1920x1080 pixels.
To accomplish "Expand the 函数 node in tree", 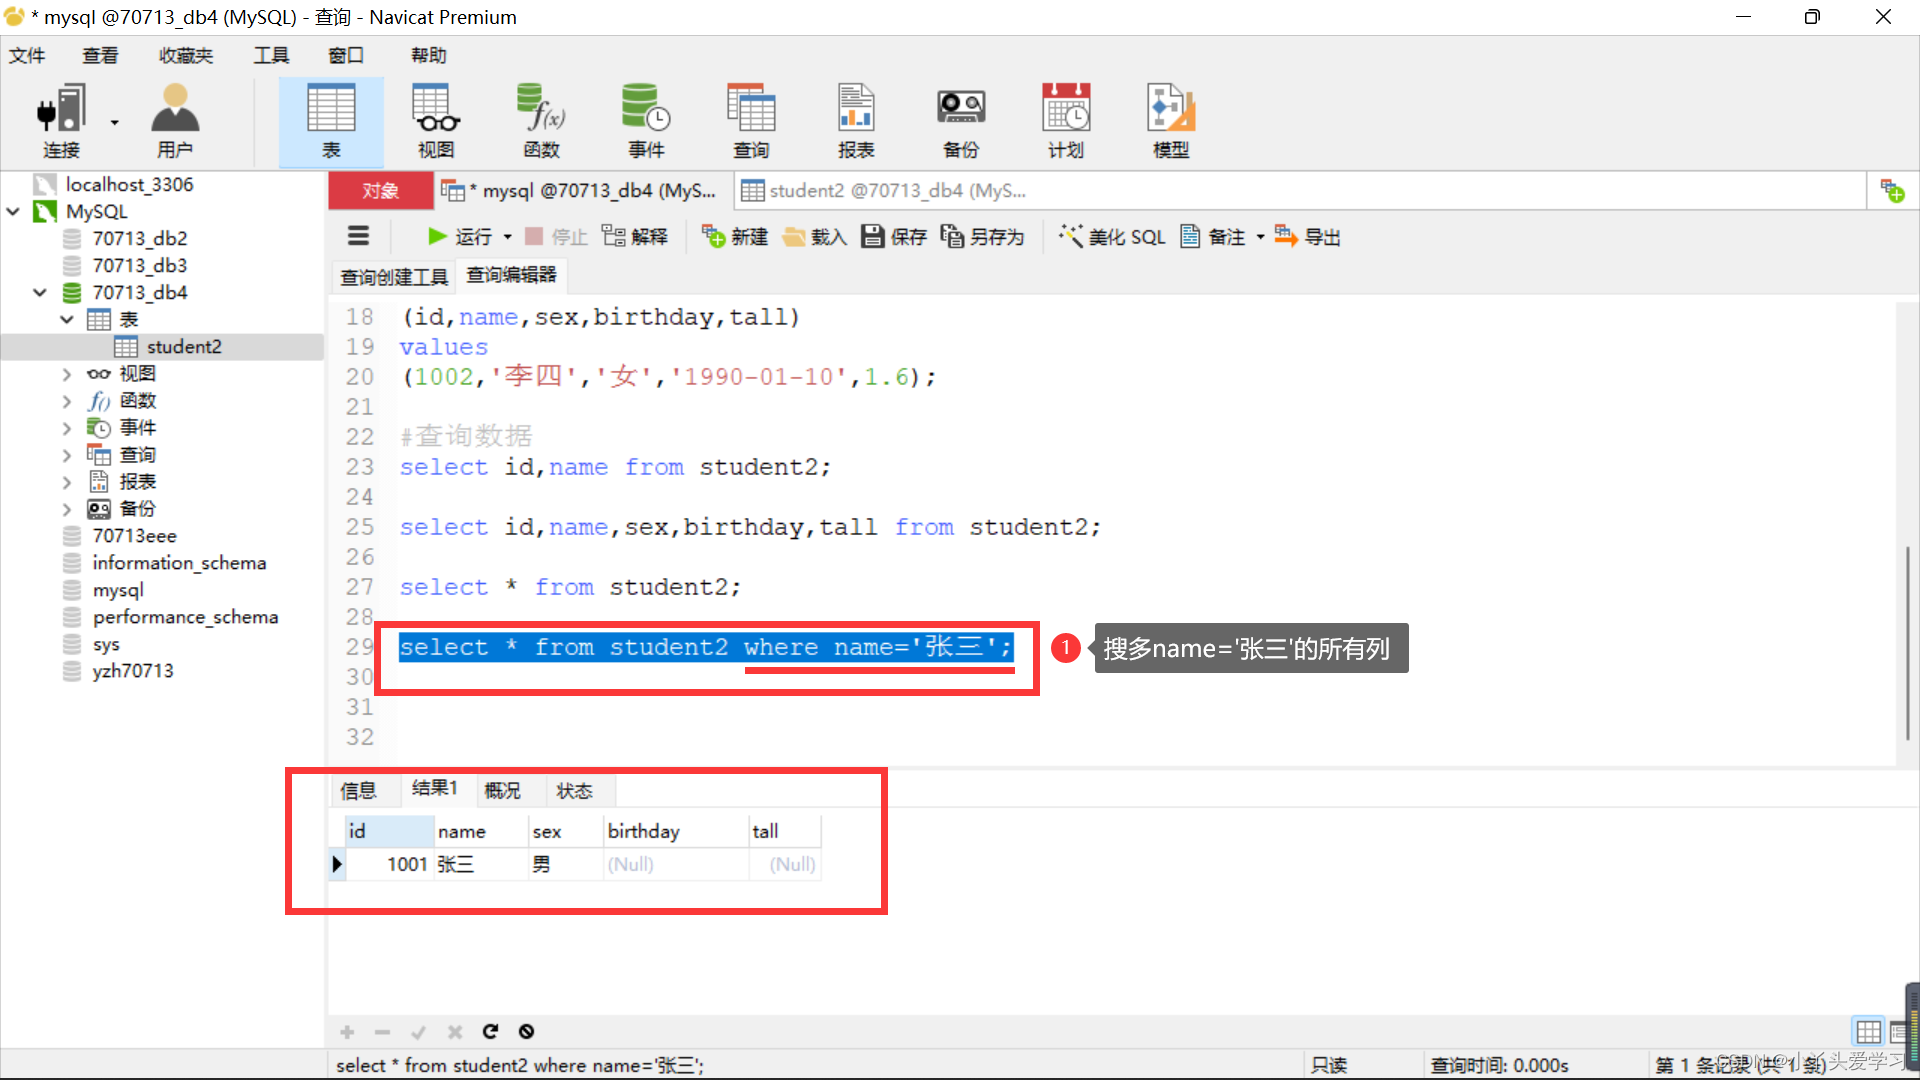I will 67,401.
